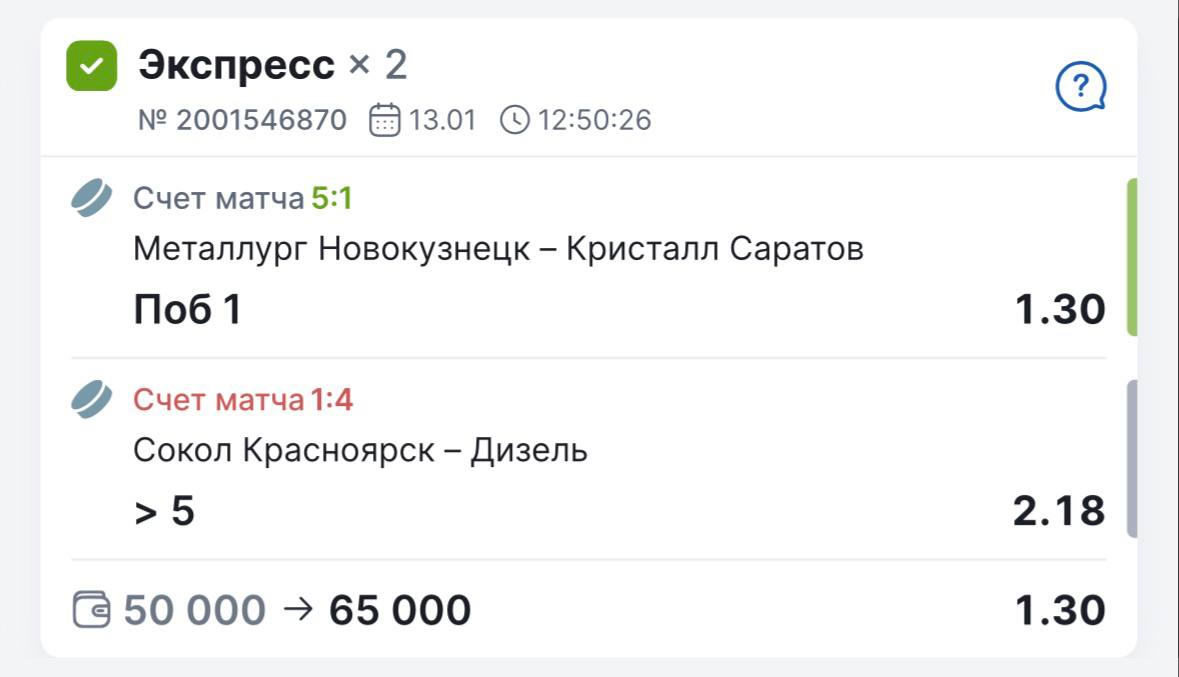Screen dimensions: 1179x677
Task: Click the hockey puck icon for Металлург match
Action: (92, 198)
